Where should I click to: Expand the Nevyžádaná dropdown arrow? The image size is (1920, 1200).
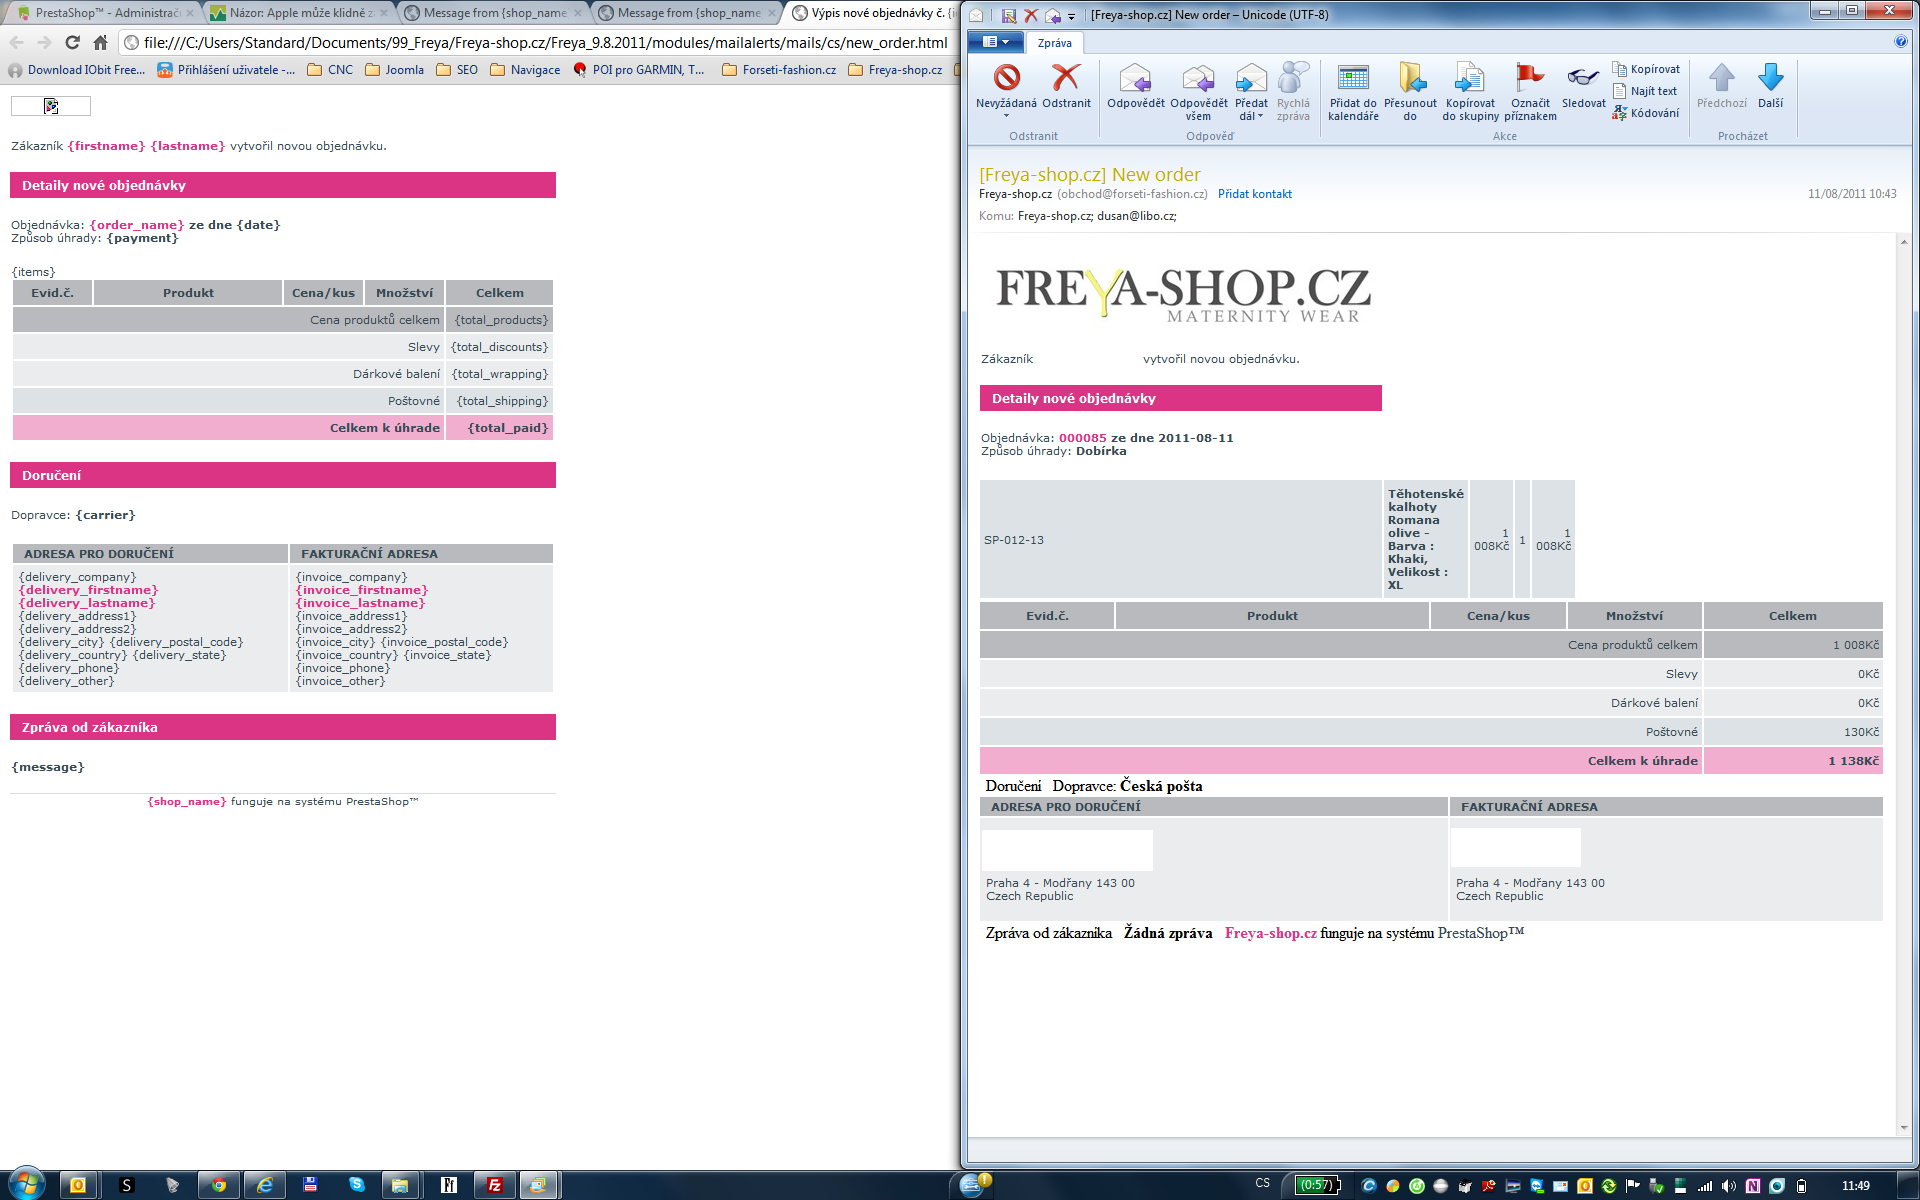1006,117
